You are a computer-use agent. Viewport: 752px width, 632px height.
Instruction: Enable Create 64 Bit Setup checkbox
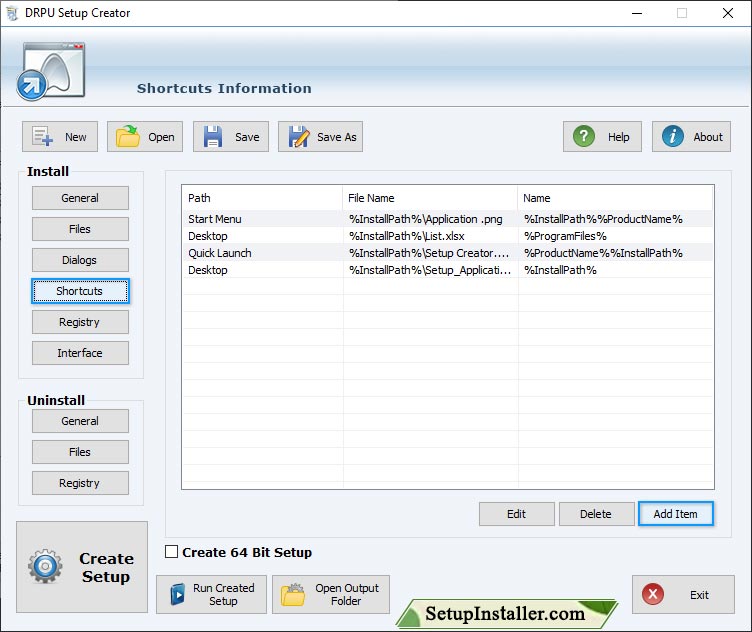[x=171, y=551]
